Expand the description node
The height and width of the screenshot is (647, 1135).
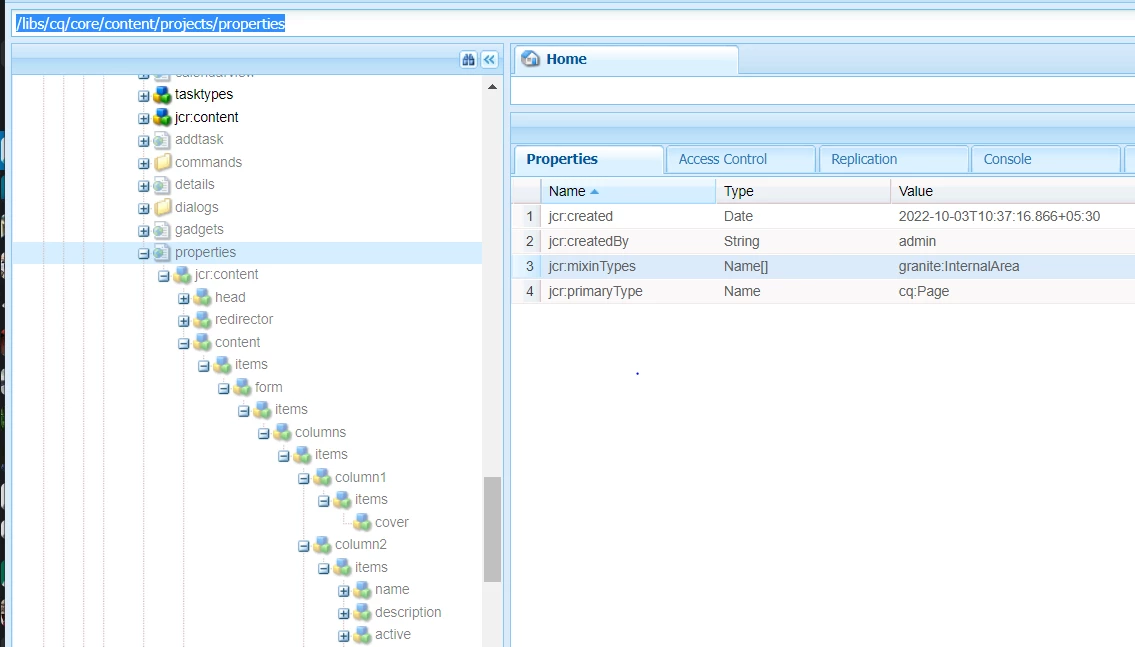[344, 614]
